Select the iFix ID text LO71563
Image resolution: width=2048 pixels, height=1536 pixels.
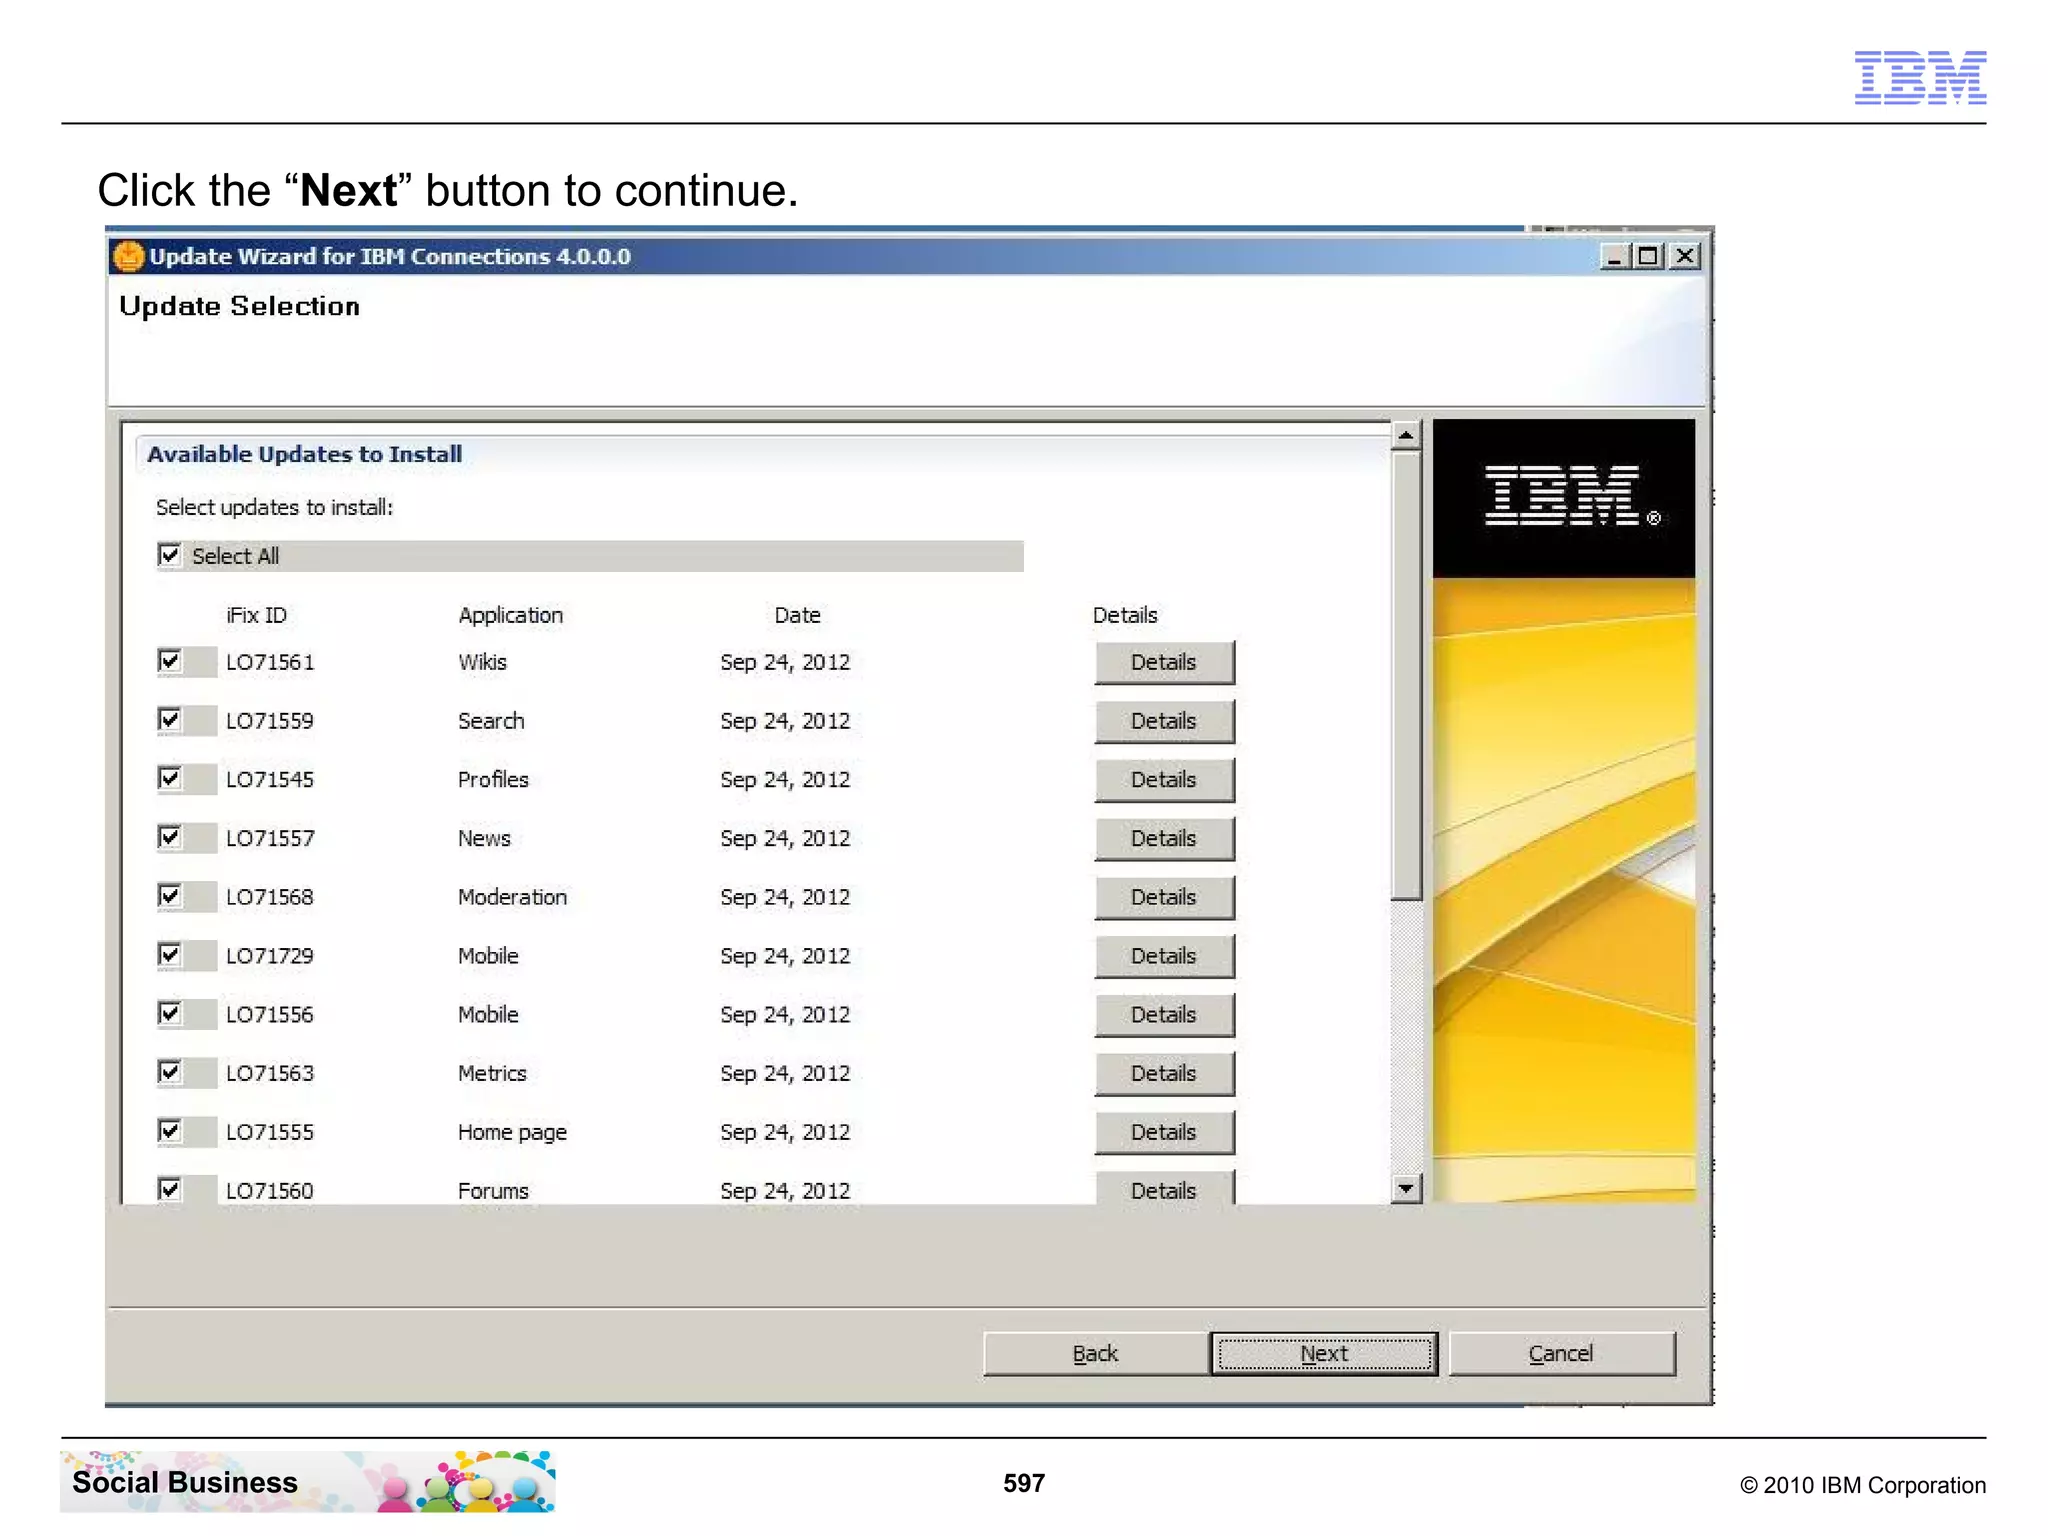click(x=270, y=1073)
